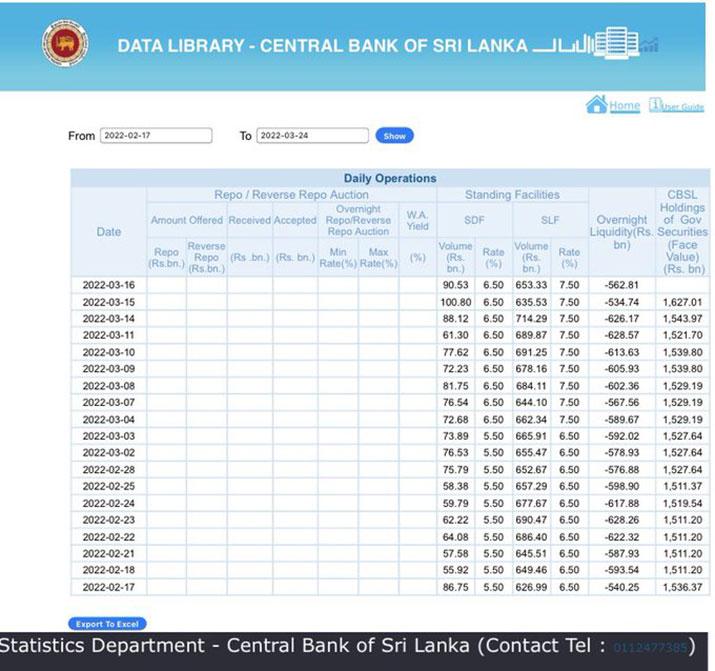Screen dimensions: 715x671
Task: Click SDF volume value 90.53
Action: pos(456,285)
